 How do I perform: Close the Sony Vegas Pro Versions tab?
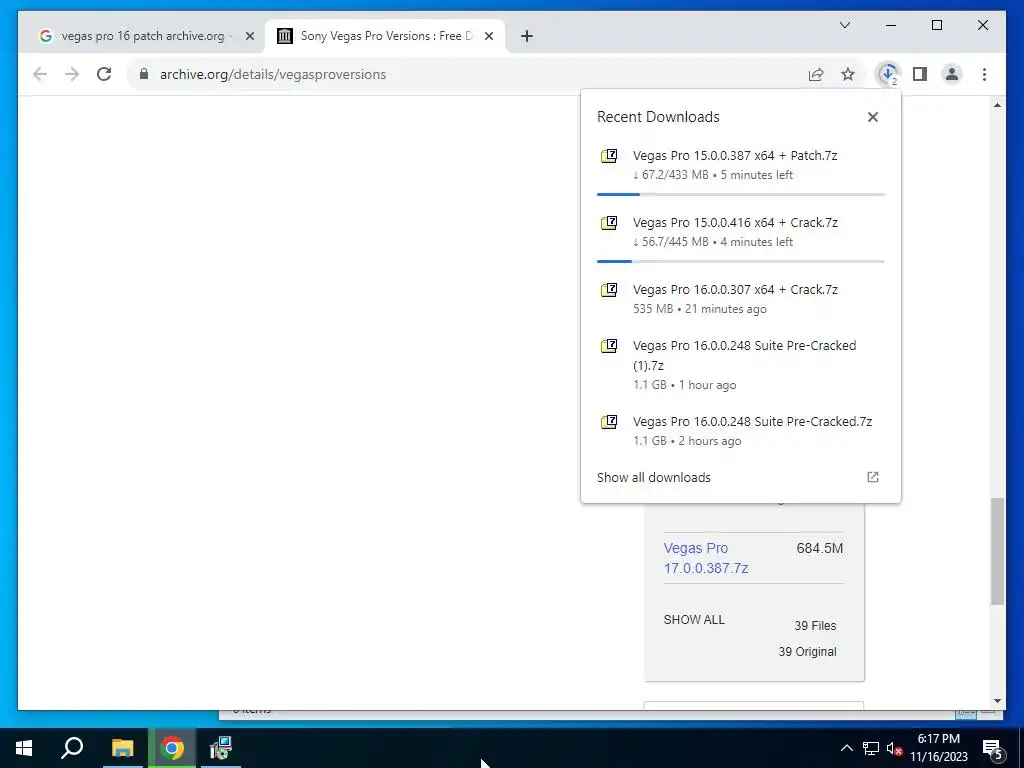[x=488, y=36]
